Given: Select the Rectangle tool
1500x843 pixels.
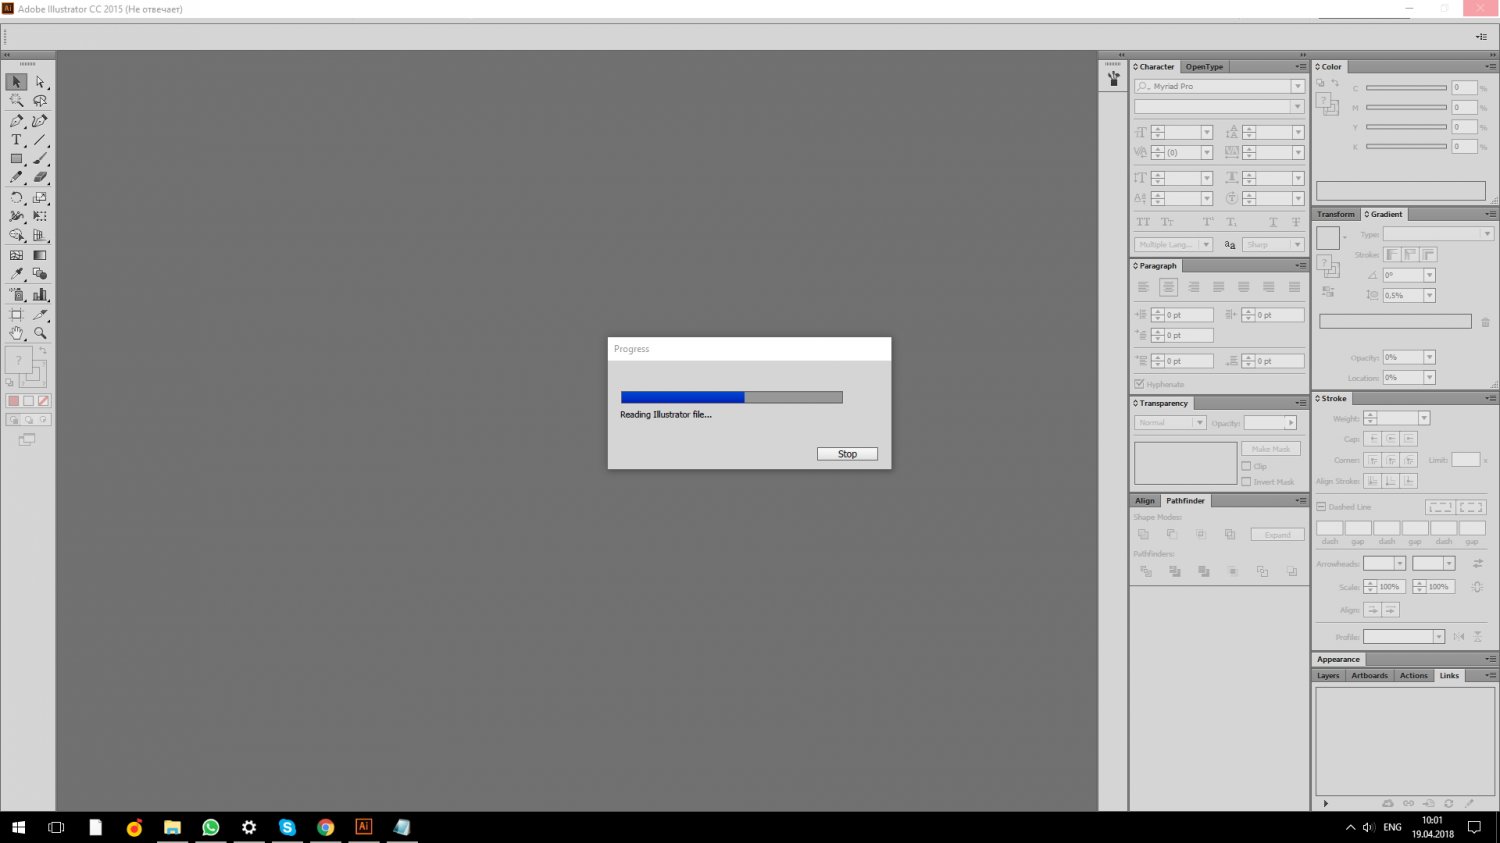Looking at the screenshot, I should pos(16,159).
